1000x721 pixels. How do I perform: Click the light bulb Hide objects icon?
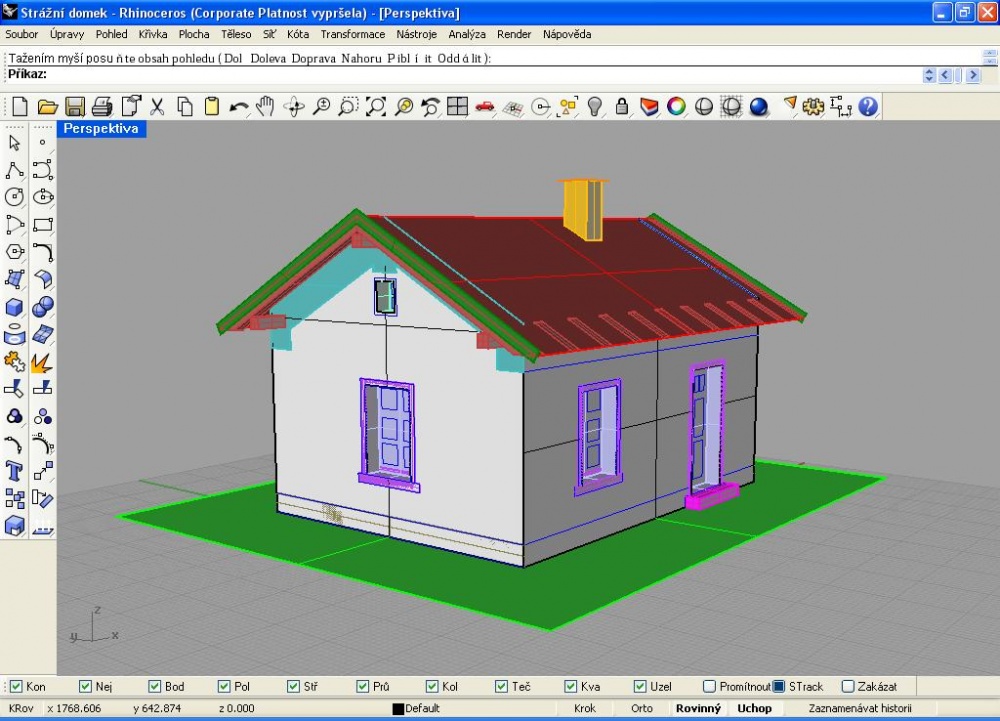click(x=594, y=106)
